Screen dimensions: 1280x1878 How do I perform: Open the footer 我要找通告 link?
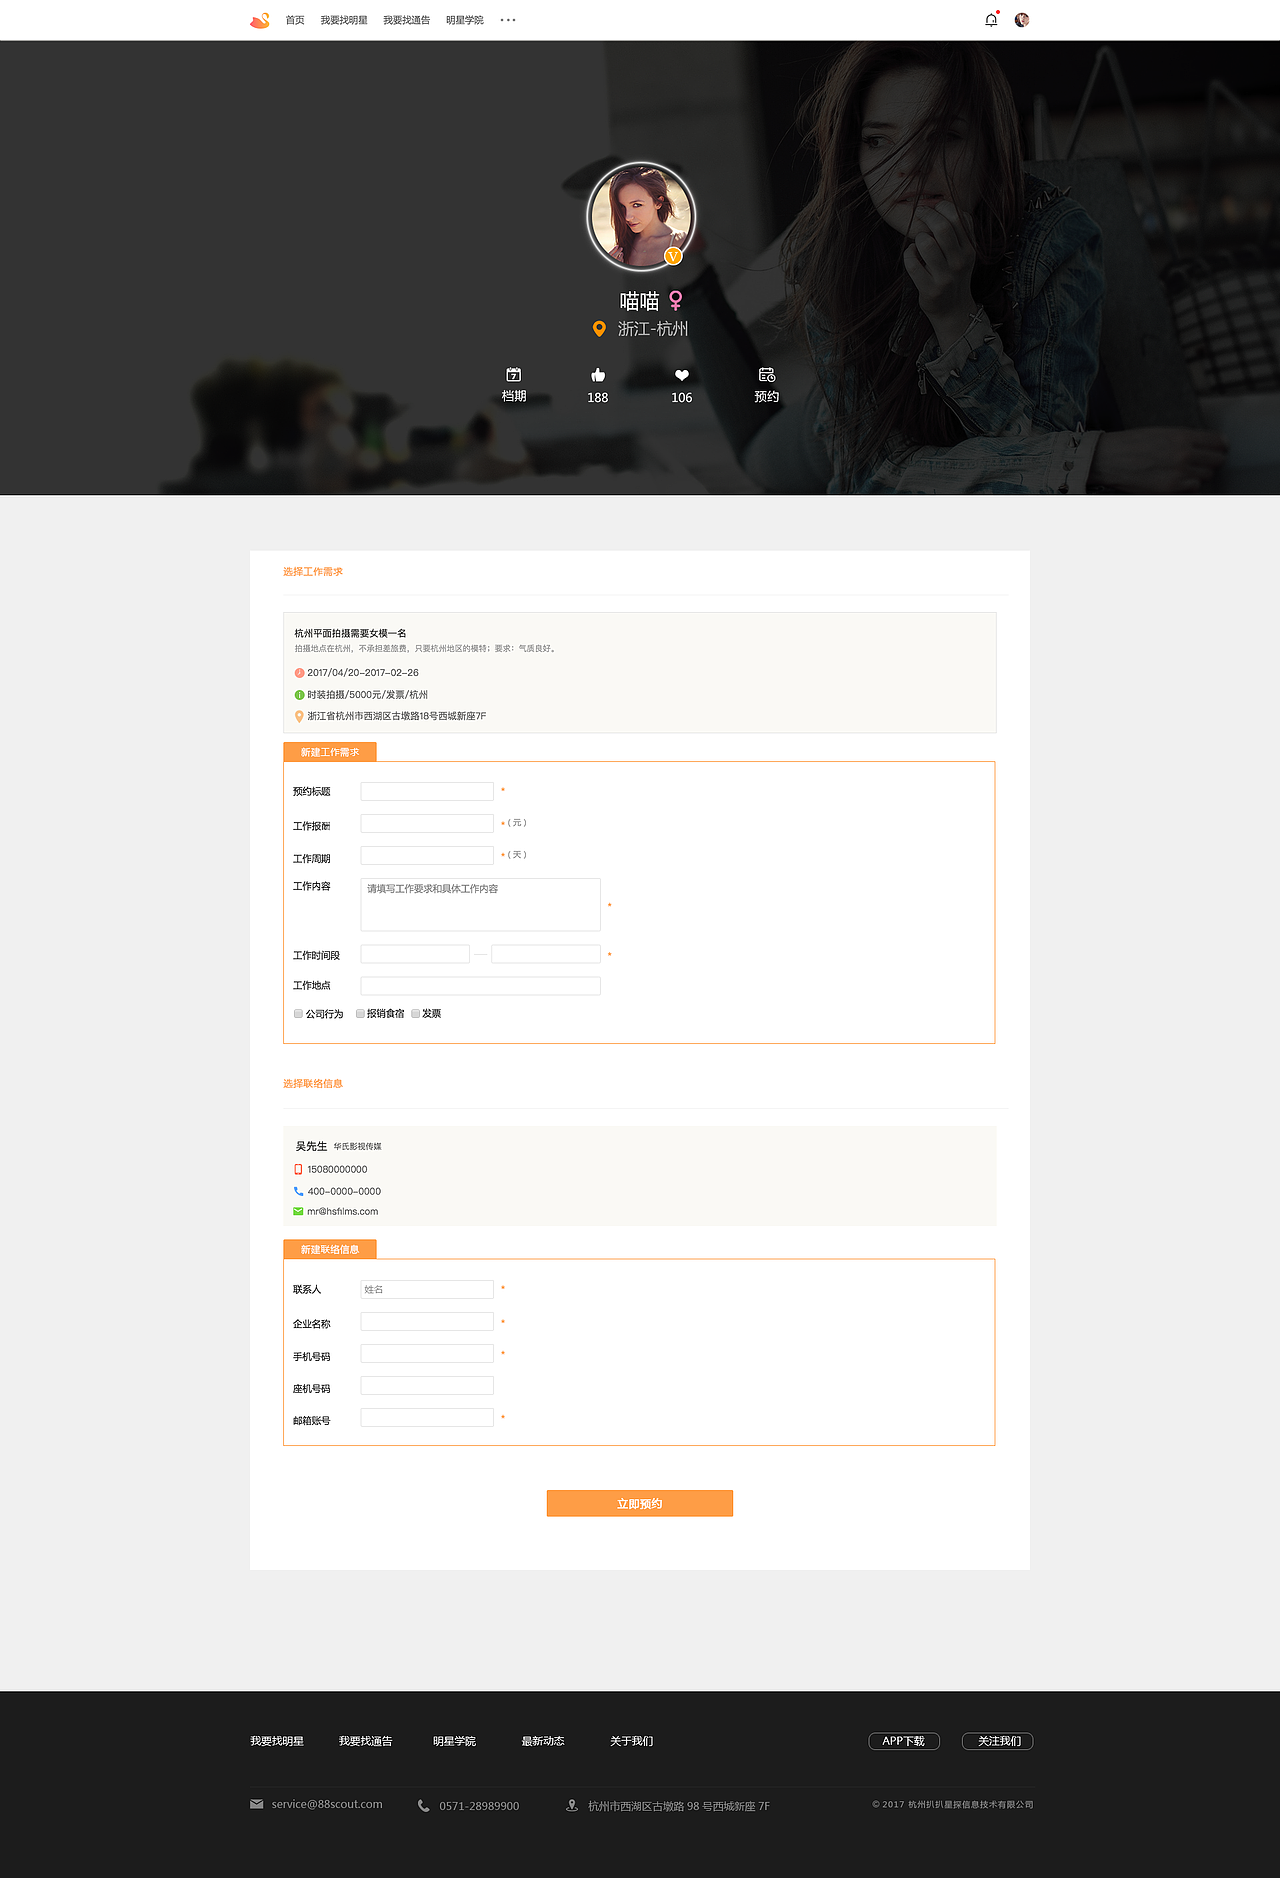tap(366, 1741)
